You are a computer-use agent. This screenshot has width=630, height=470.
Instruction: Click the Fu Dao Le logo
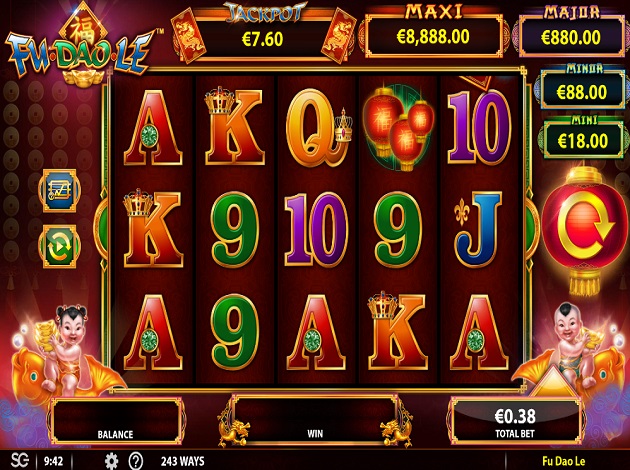pos(82,46)
